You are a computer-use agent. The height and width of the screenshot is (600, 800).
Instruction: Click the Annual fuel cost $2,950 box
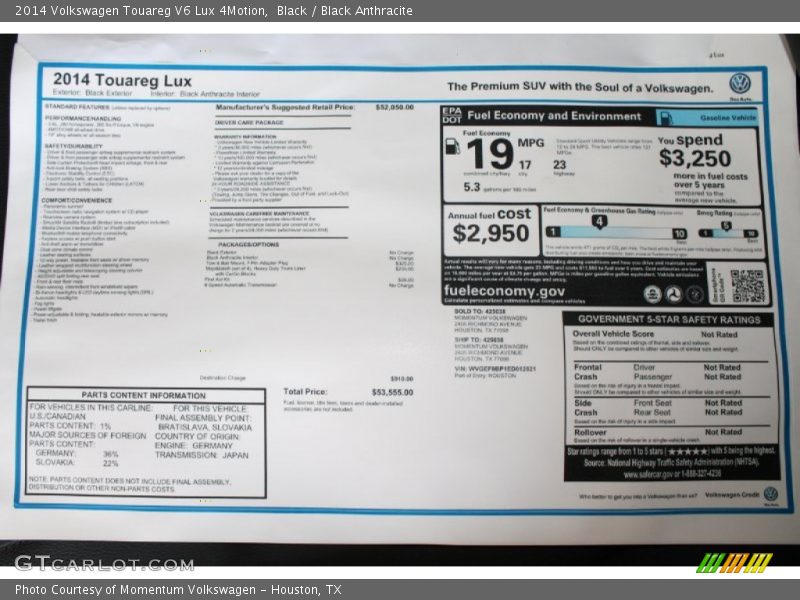click(x=490, y=227)
